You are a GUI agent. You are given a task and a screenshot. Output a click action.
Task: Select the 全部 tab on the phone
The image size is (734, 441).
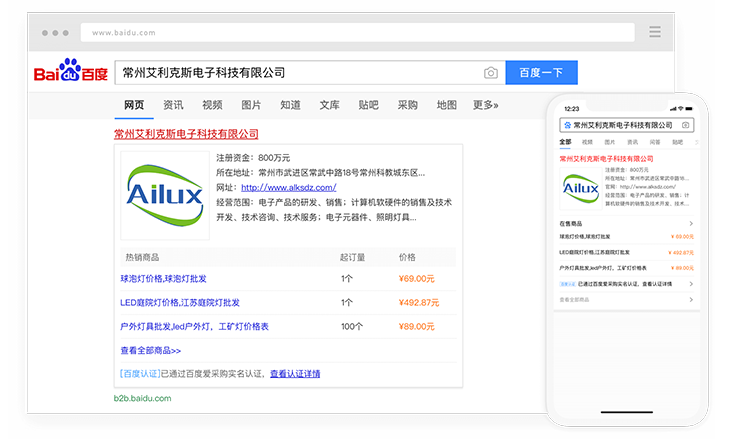click(565, 141)
